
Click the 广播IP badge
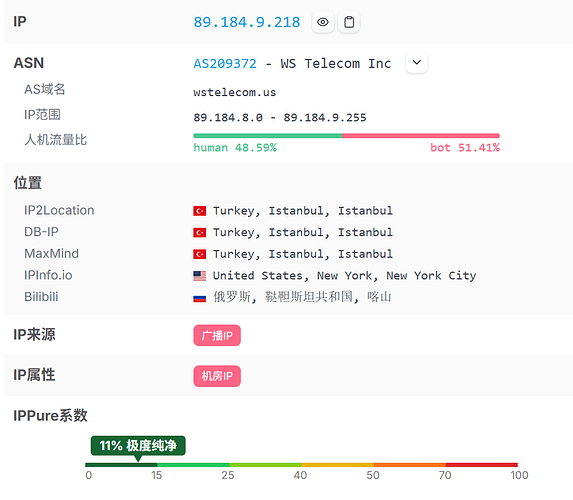pos(217,336)
